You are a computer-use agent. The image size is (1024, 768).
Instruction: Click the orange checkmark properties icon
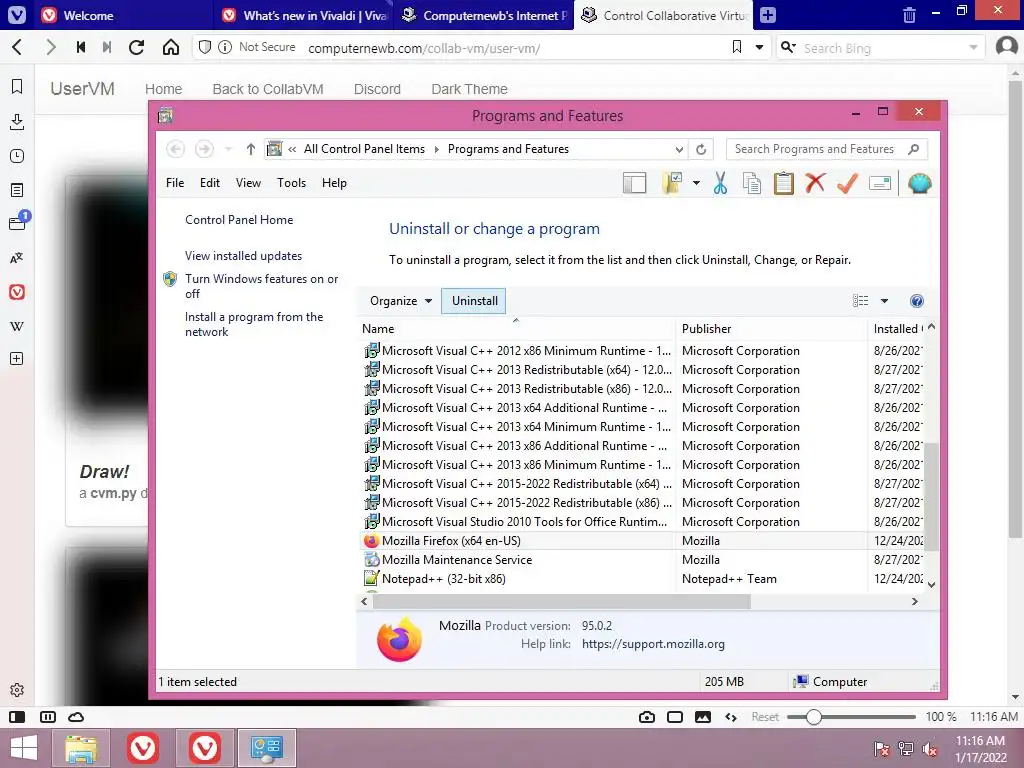[x=847, y=184]
